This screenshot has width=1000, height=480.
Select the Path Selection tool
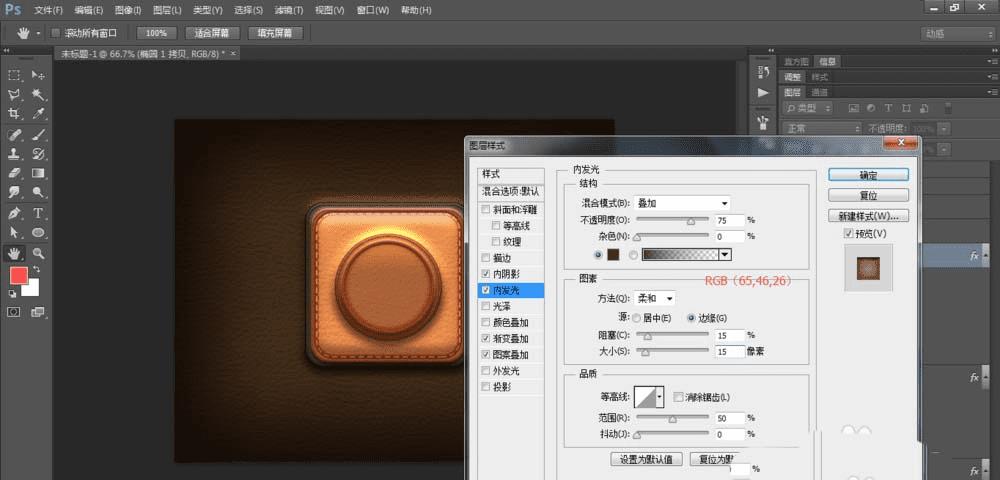pos(13,232)
